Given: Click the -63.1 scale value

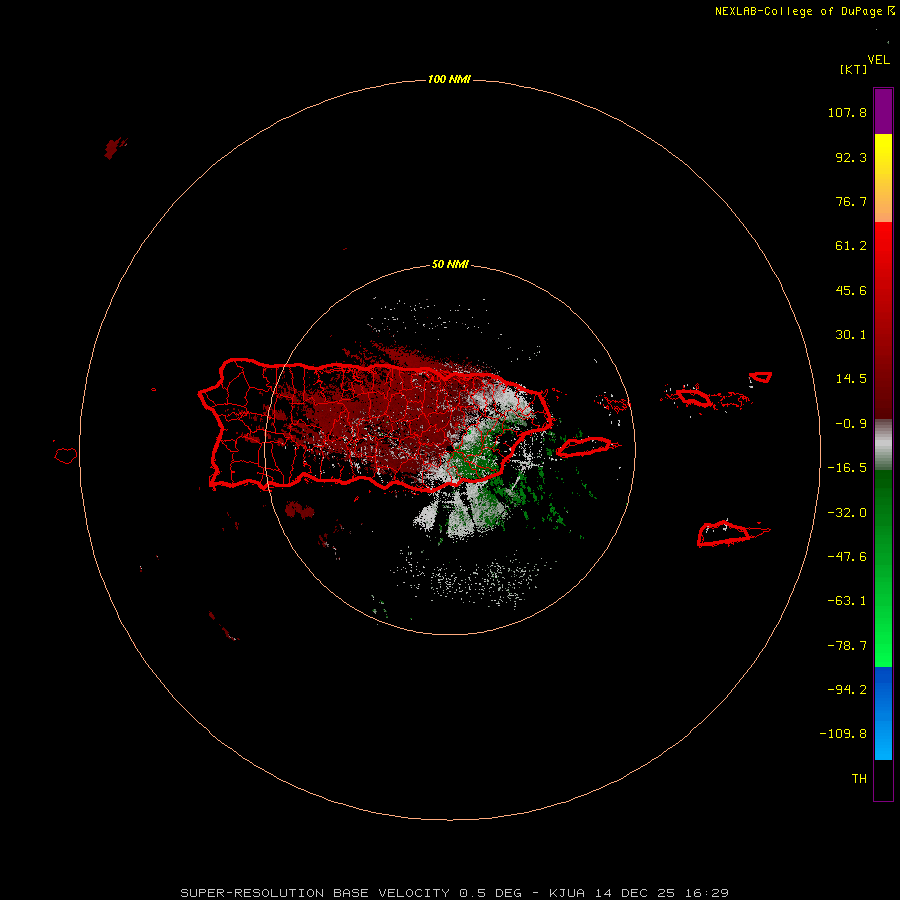Looking at the screenshot, I should [x=847, y=601].
